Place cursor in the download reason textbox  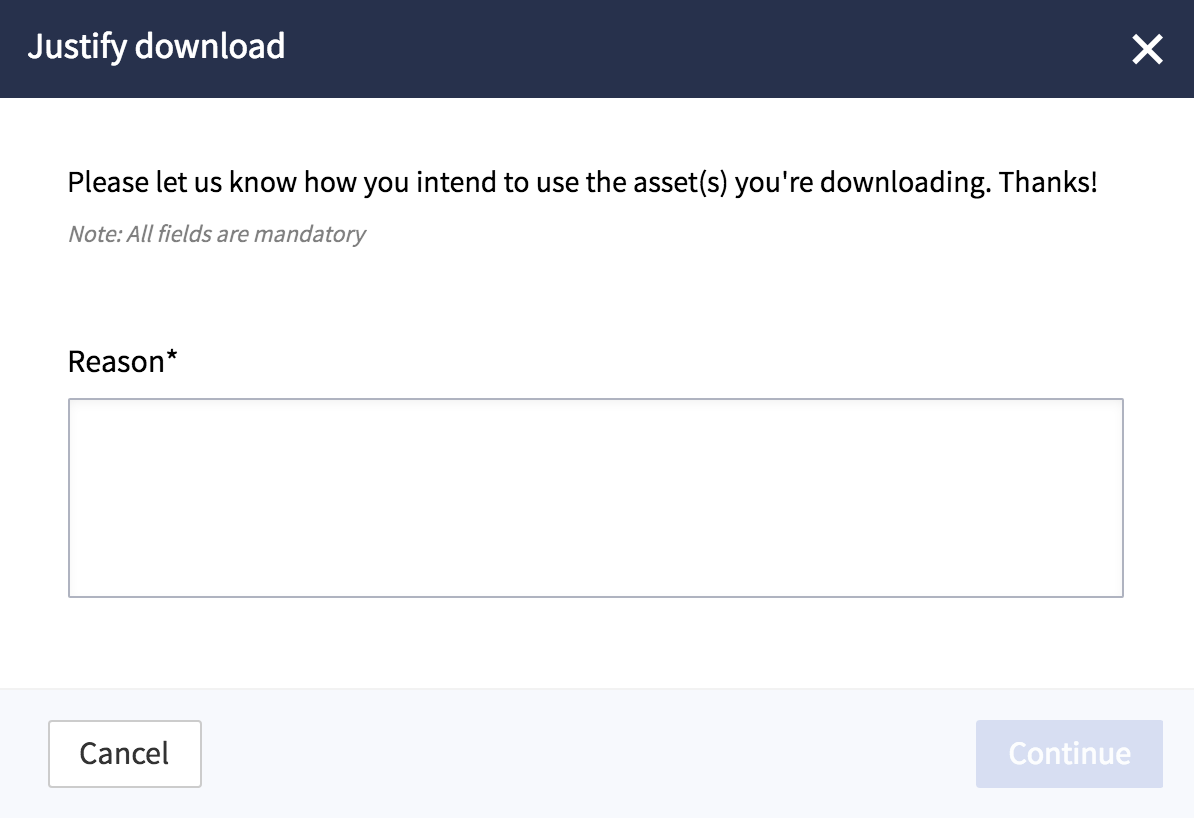pos(595,497)
